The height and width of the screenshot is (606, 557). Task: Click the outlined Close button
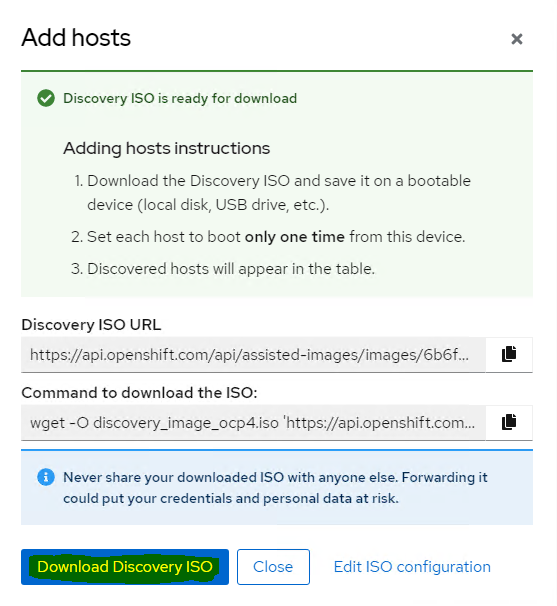click(273, 567)
